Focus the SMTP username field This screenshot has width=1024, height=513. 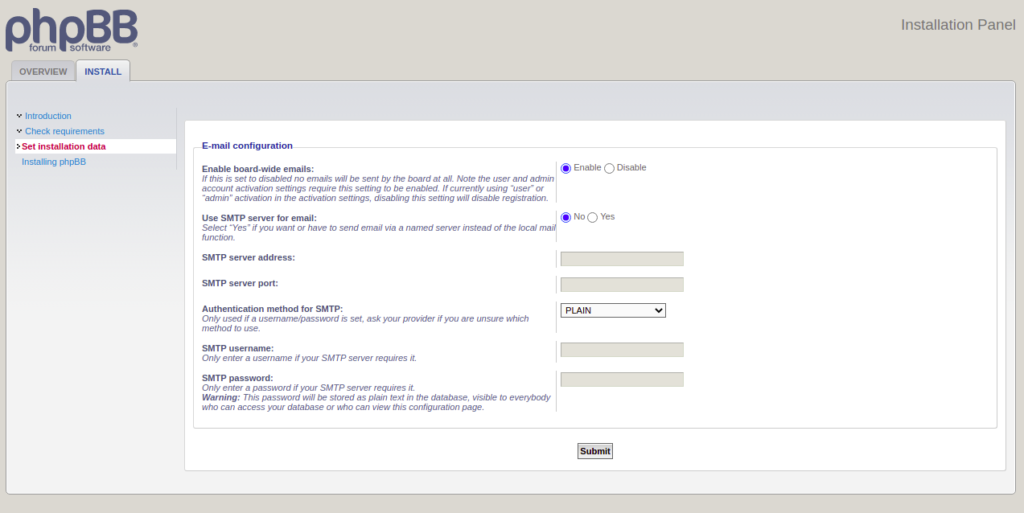622,350
